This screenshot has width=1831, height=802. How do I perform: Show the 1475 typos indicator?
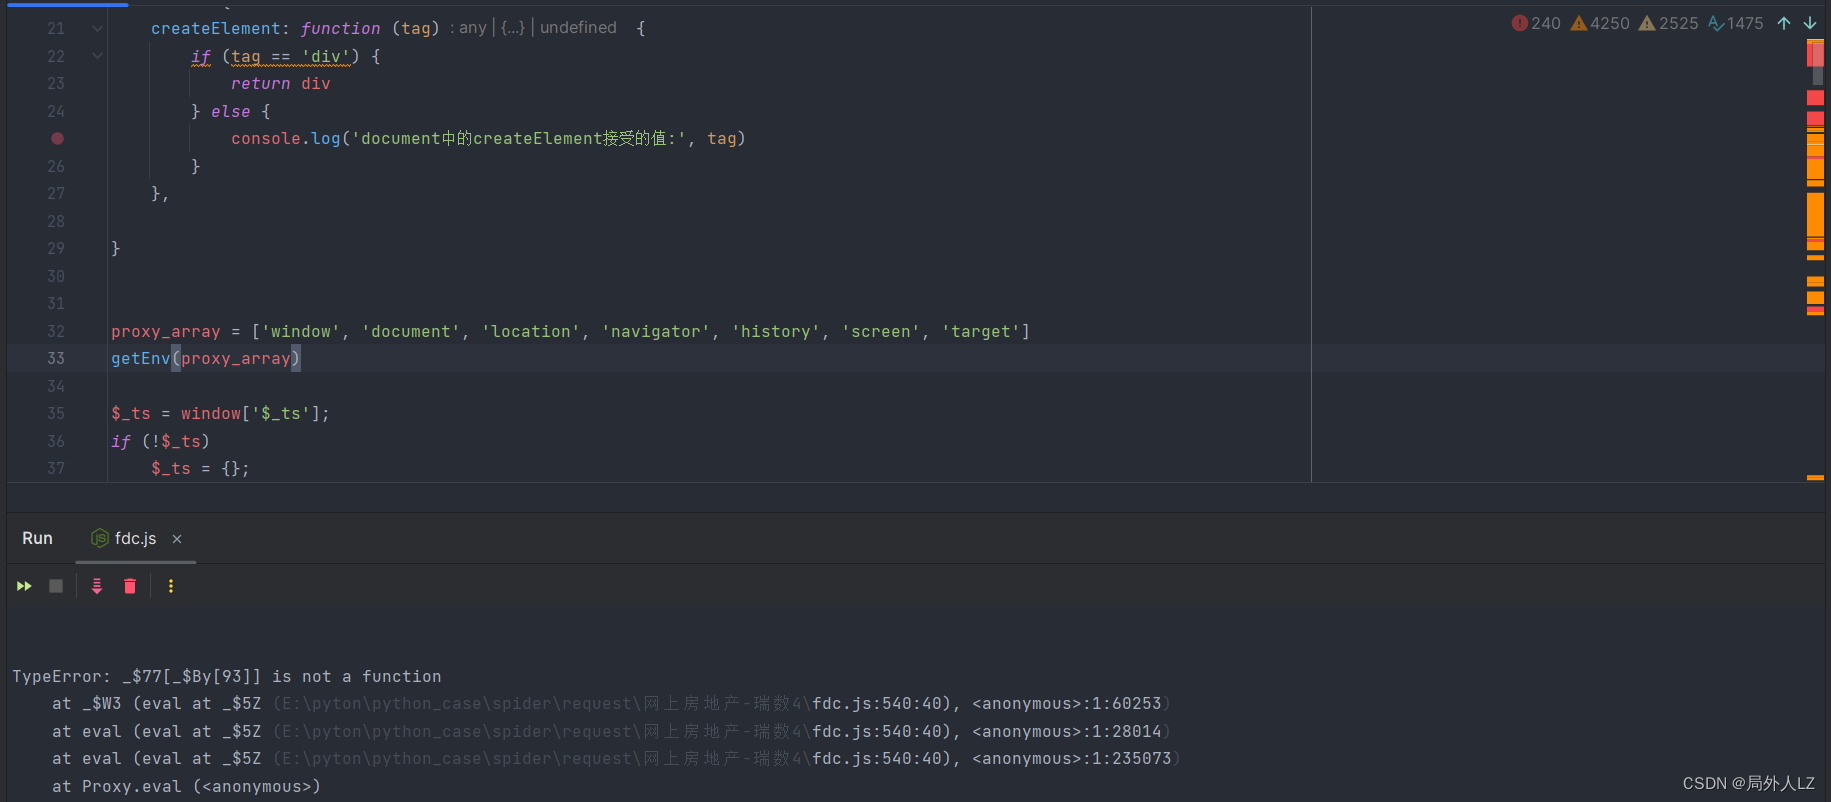pos(1736,23)
